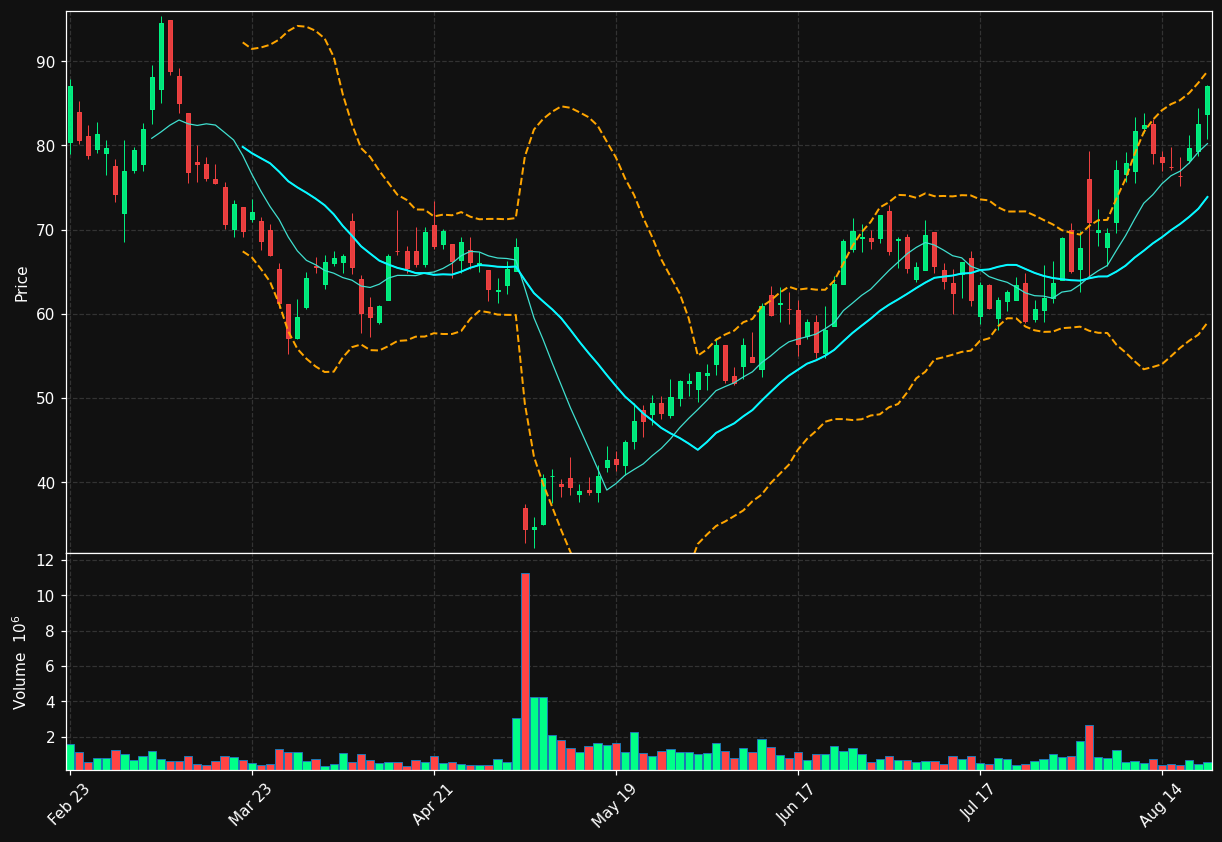Click the 70 price axis value
Image resolution: width=1222 pixels, height=842 pixels.
(x=46, y=230)
